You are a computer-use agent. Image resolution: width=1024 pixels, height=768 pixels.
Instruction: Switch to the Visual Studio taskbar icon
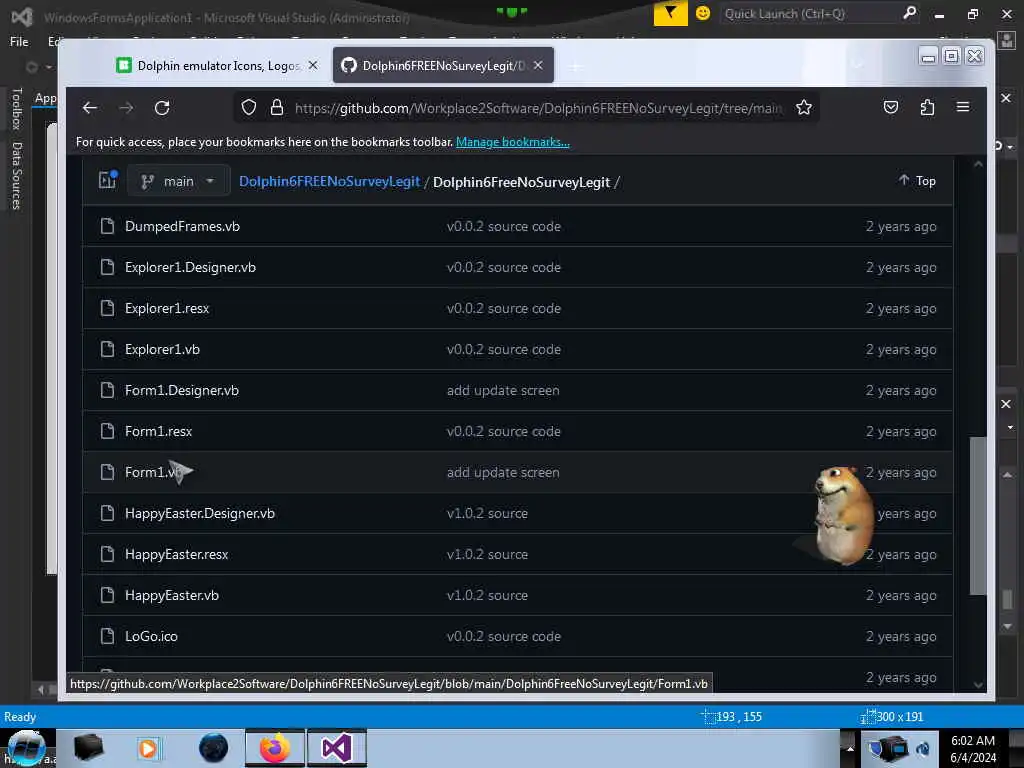pyautogui.click(x=337, y=748)
